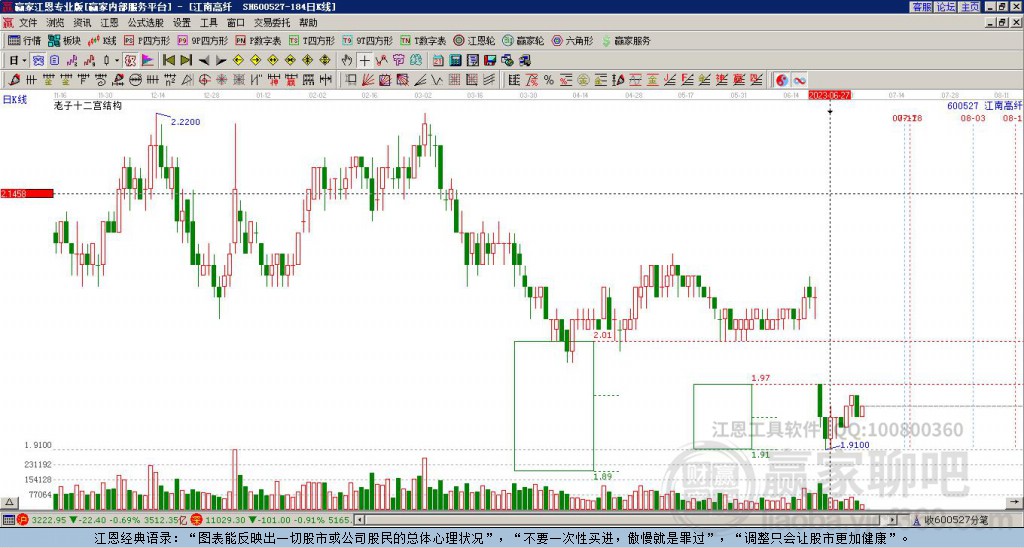The image size is (1024, 548).
Task: Click the black left-arrow step icon
Action: point(204,61)
